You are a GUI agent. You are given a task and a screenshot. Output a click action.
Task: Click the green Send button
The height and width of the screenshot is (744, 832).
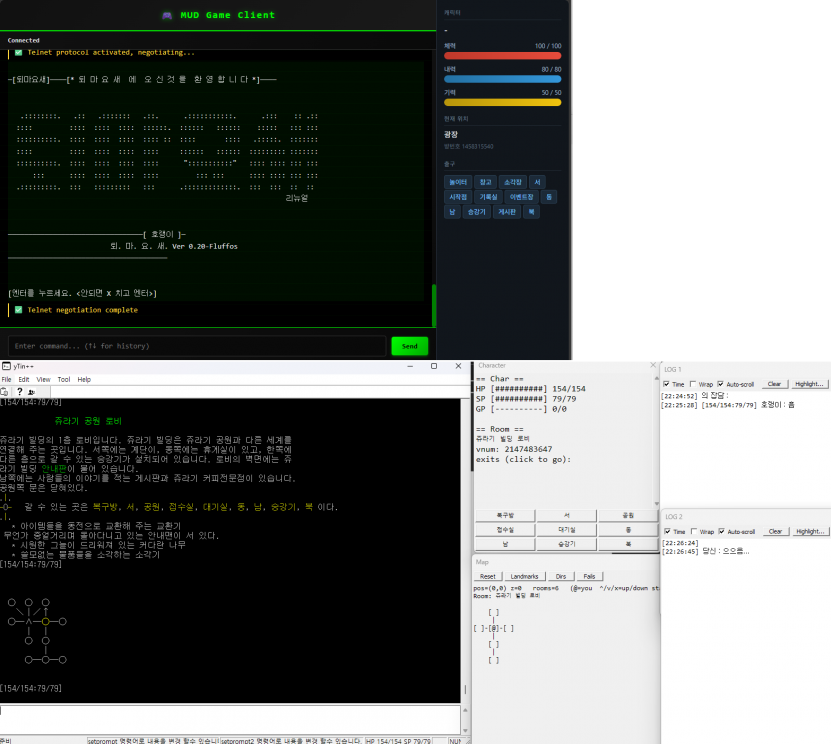410,346
